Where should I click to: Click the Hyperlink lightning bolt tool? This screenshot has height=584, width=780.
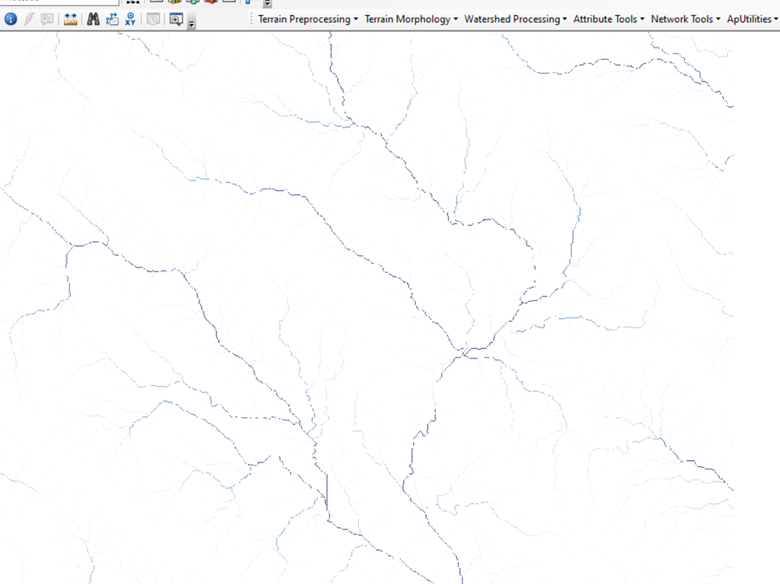(29, 19)
